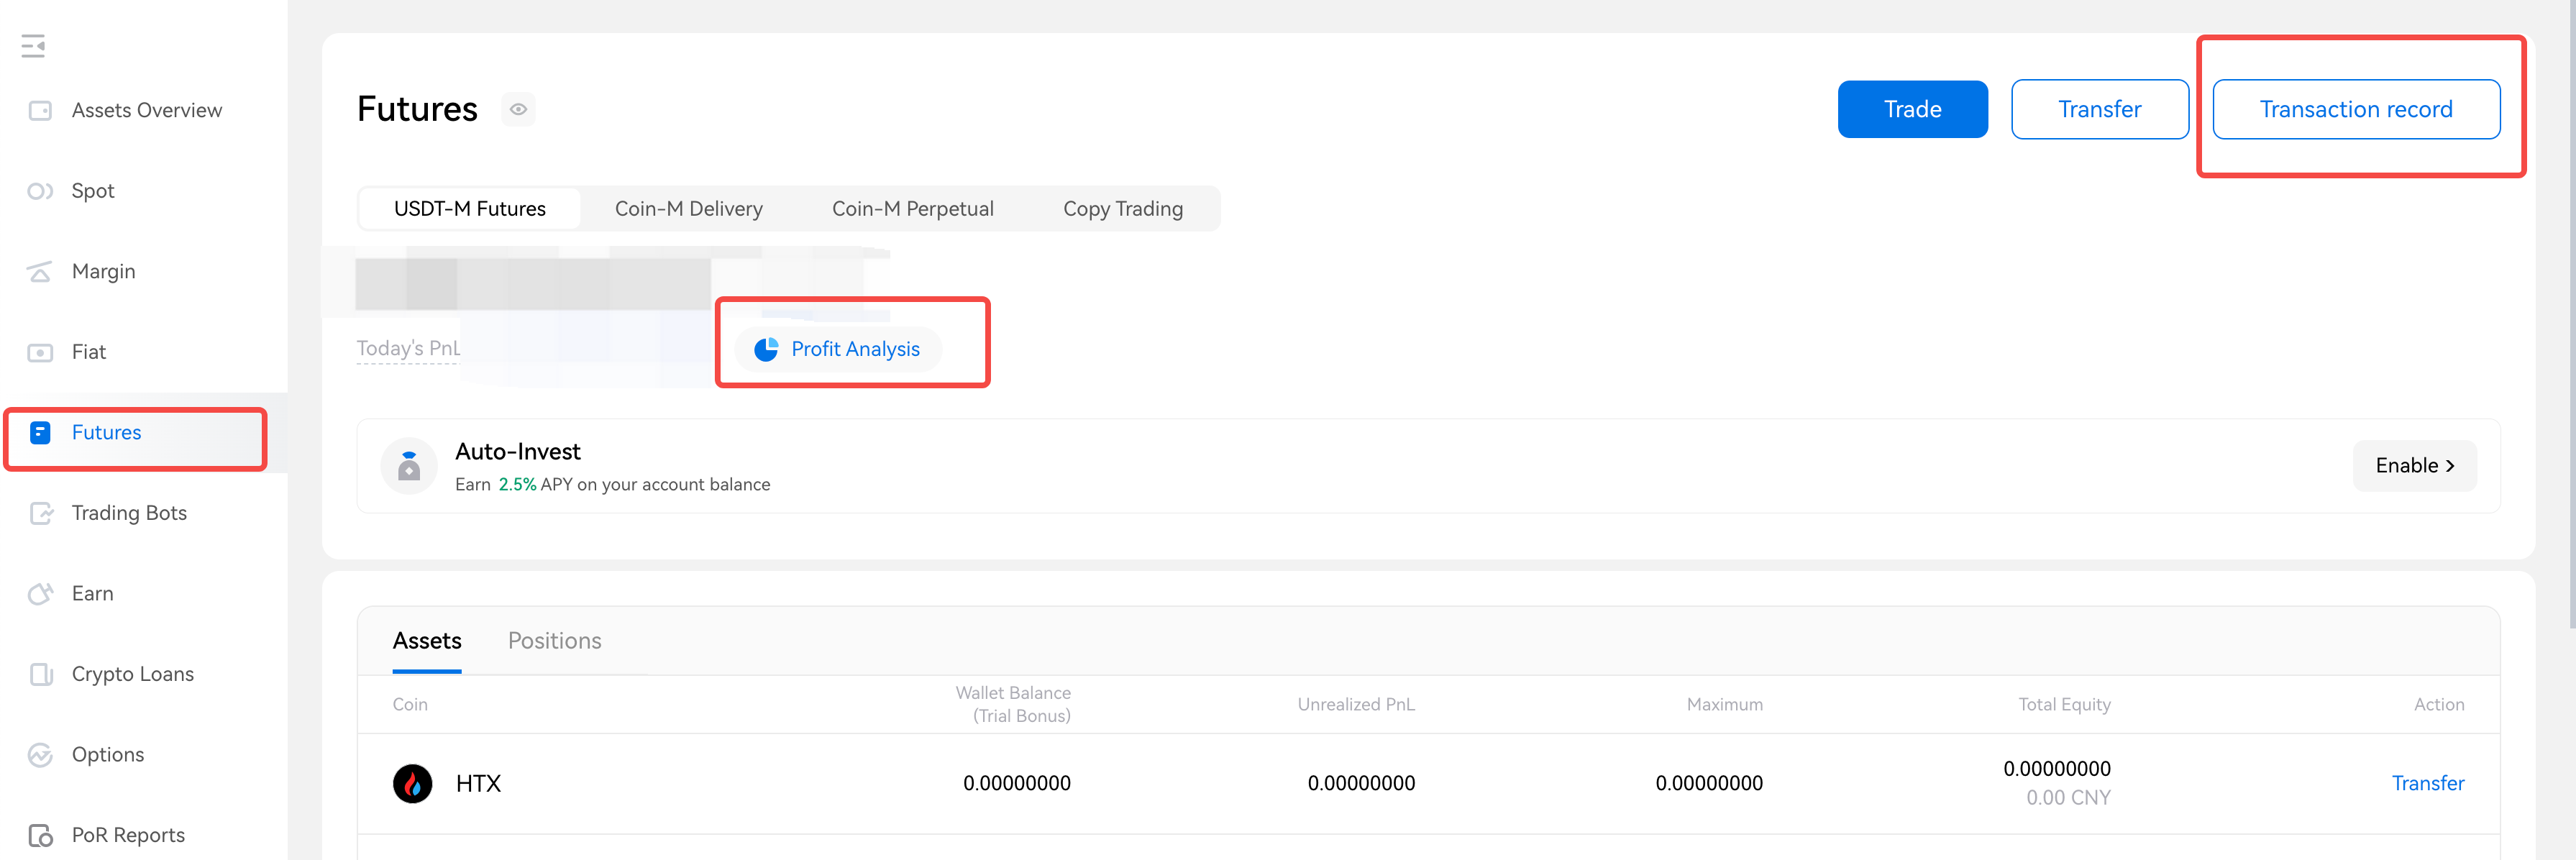The image size is (2576, 860).
Task: Click the Margin scale icon
Action: click(40, 272)
